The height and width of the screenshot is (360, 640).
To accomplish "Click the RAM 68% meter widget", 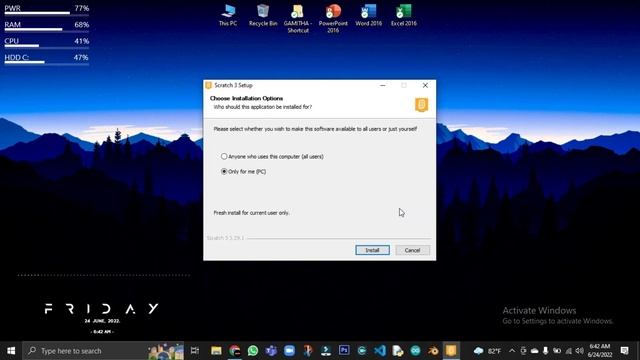I will (47, 26).
